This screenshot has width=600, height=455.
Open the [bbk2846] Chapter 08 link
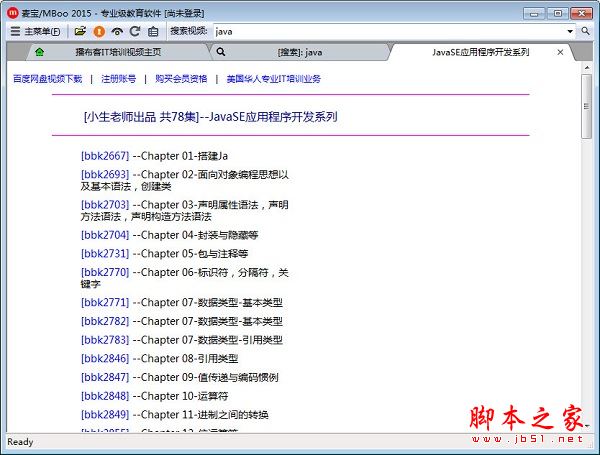[105, 359]
